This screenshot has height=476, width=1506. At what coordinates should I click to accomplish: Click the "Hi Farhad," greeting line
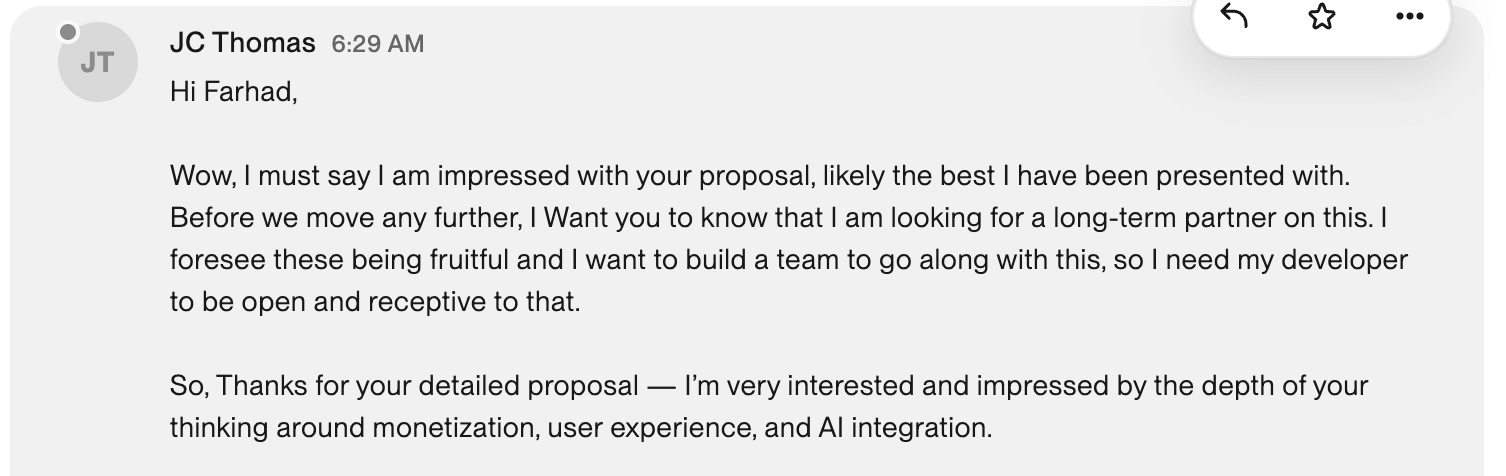click(x=234, y=92)
